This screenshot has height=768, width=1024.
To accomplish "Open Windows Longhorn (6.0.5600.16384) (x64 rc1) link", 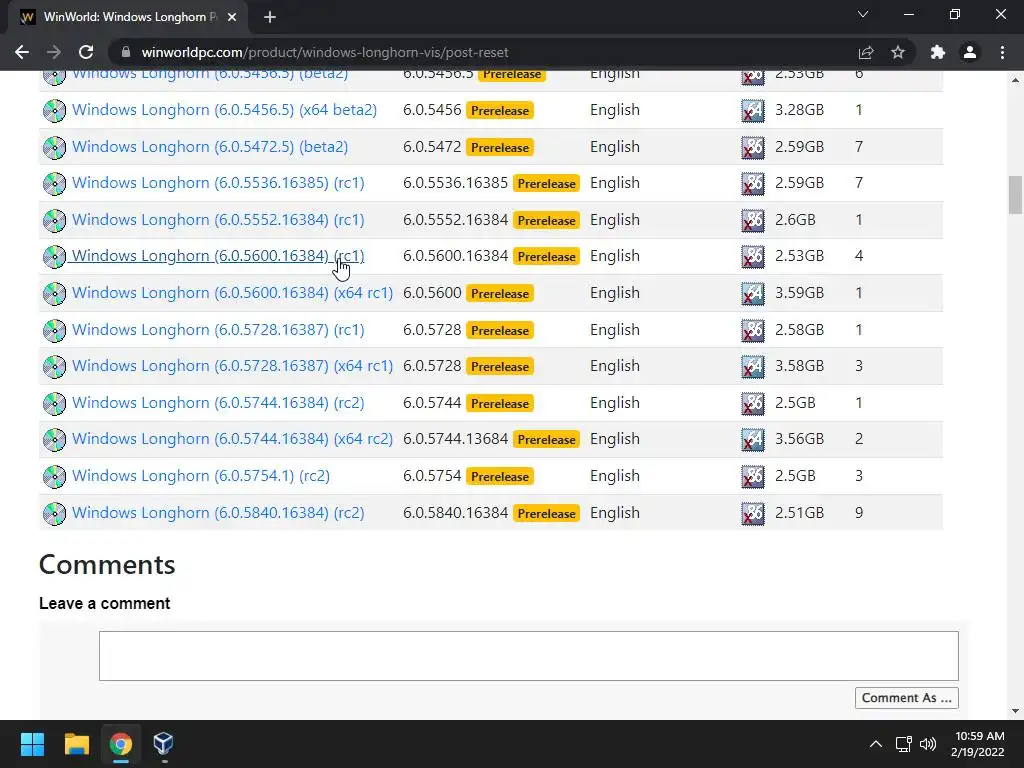I will (232, 293).
